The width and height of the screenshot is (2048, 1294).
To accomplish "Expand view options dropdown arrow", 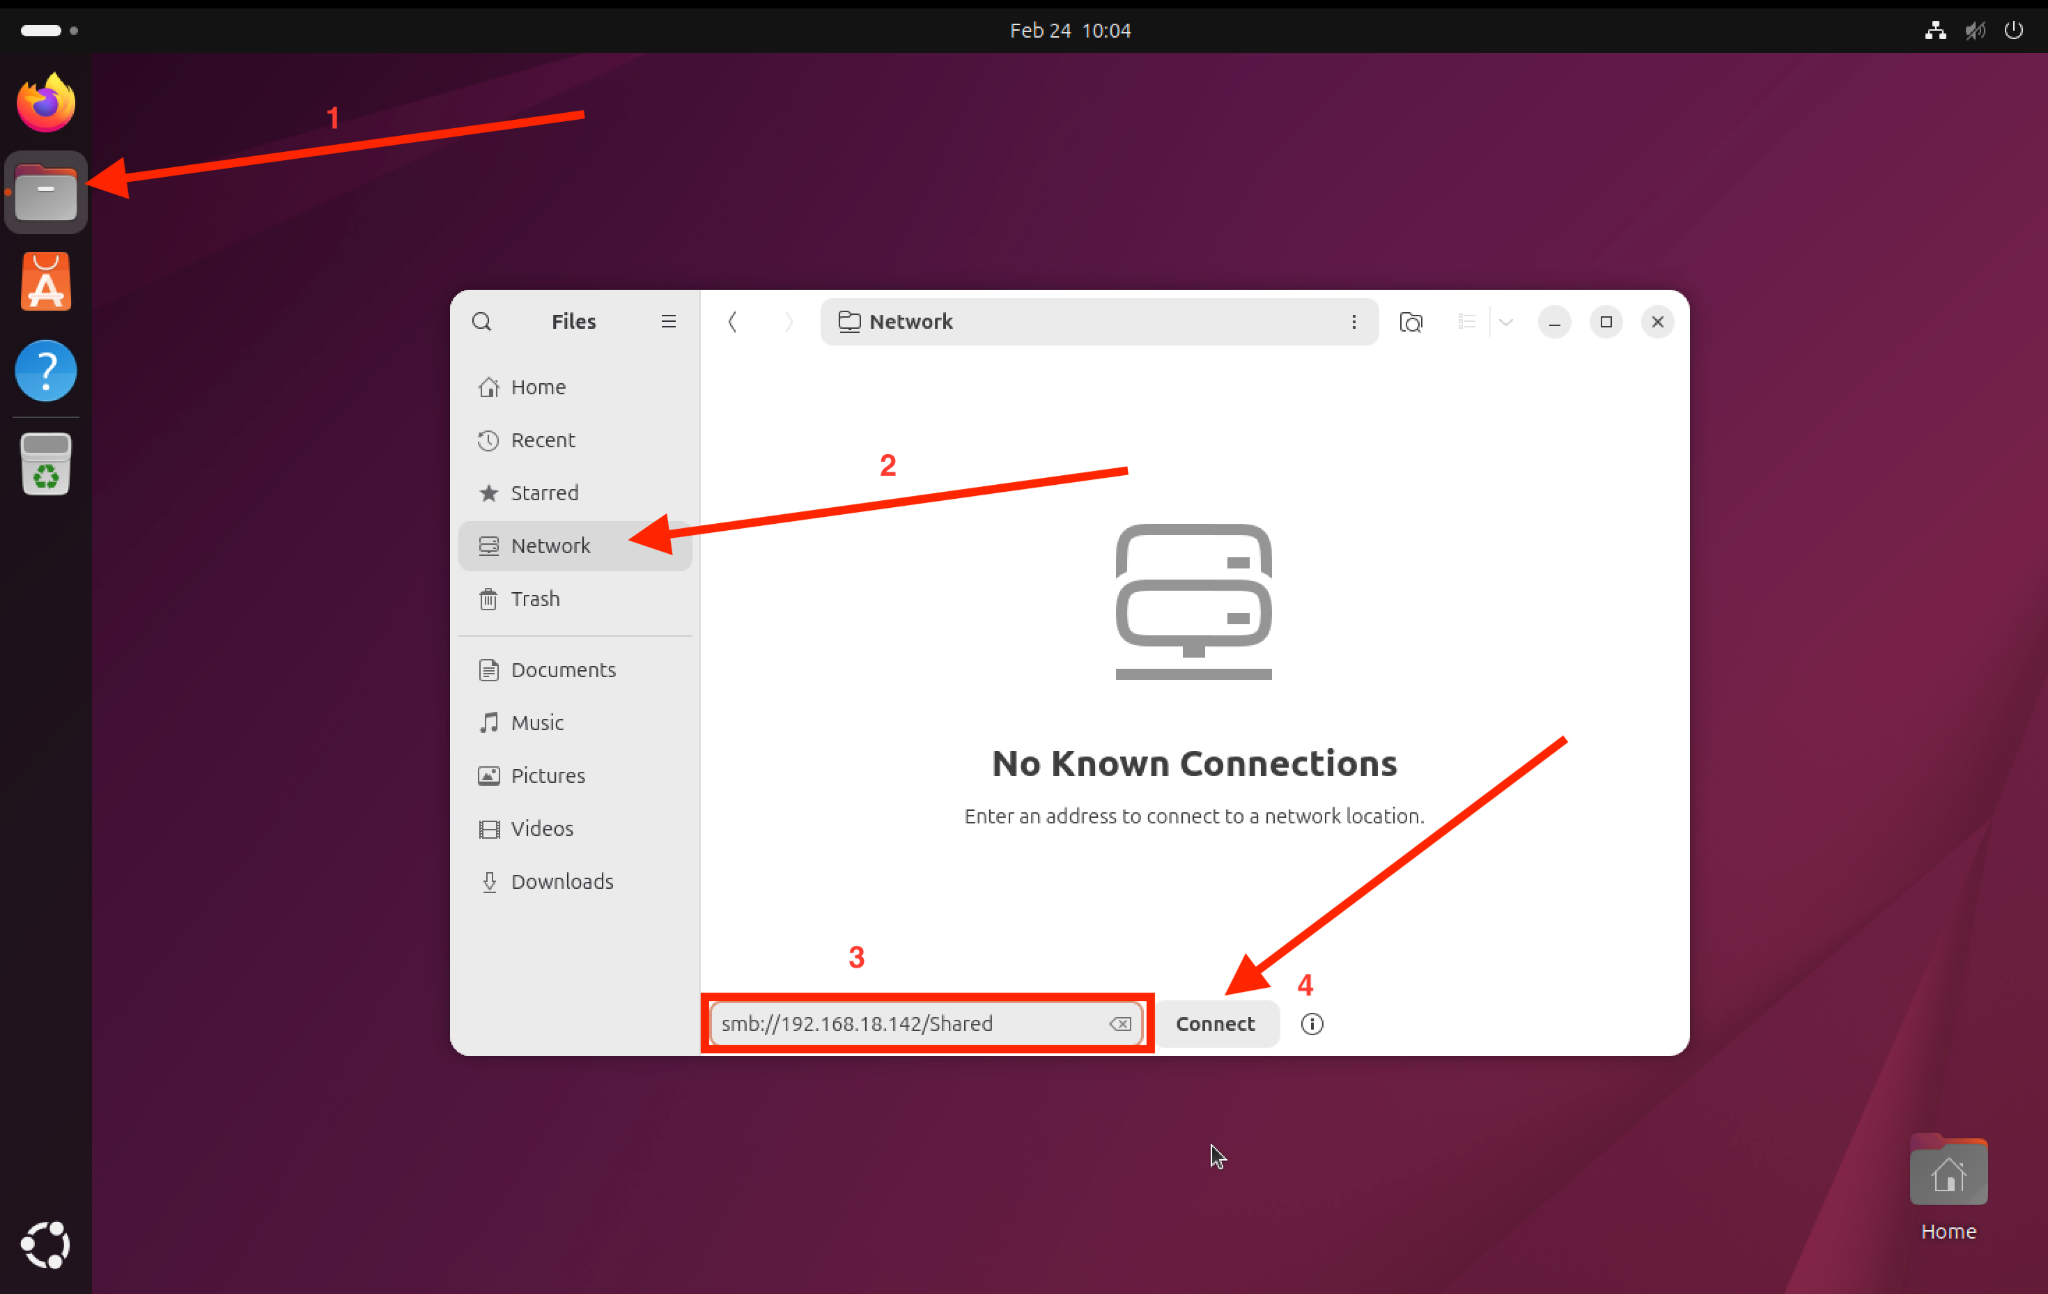I will (x=1506, y=322).
